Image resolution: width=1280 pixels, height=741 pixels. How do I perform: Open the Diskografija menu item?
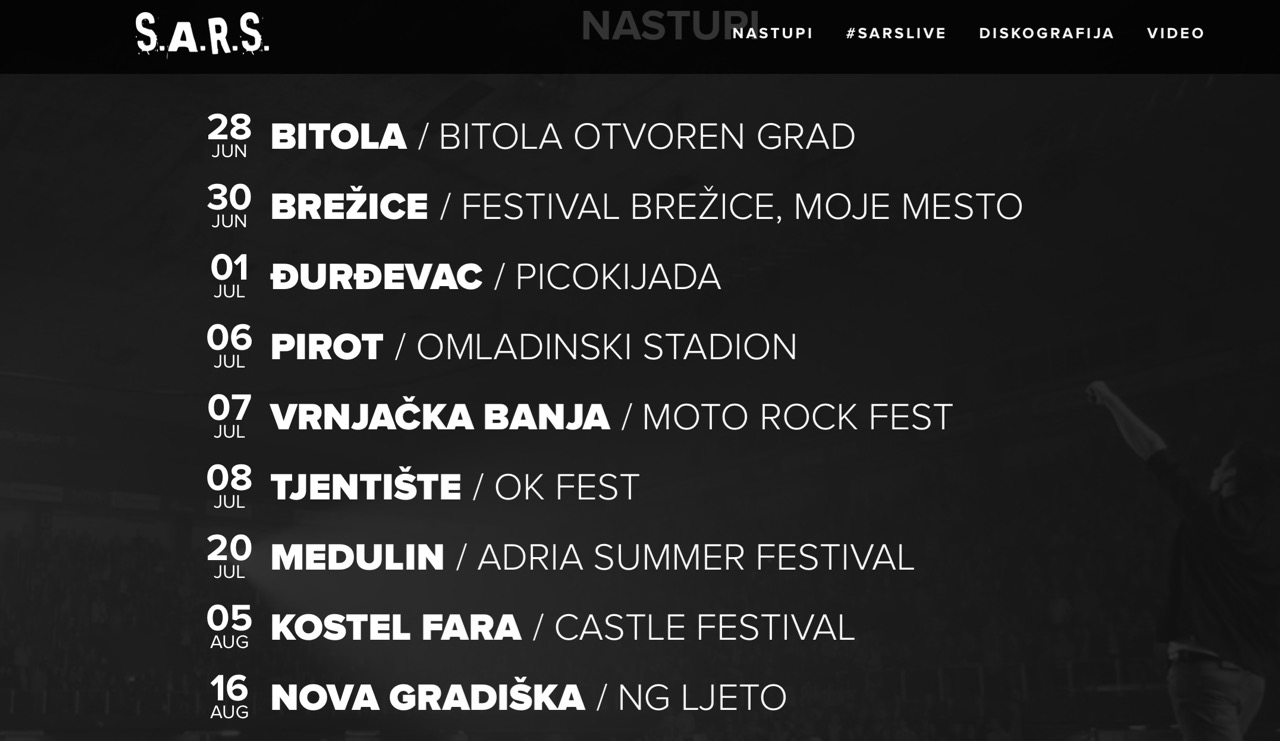pyautogui.click(x=1046, y=33)
